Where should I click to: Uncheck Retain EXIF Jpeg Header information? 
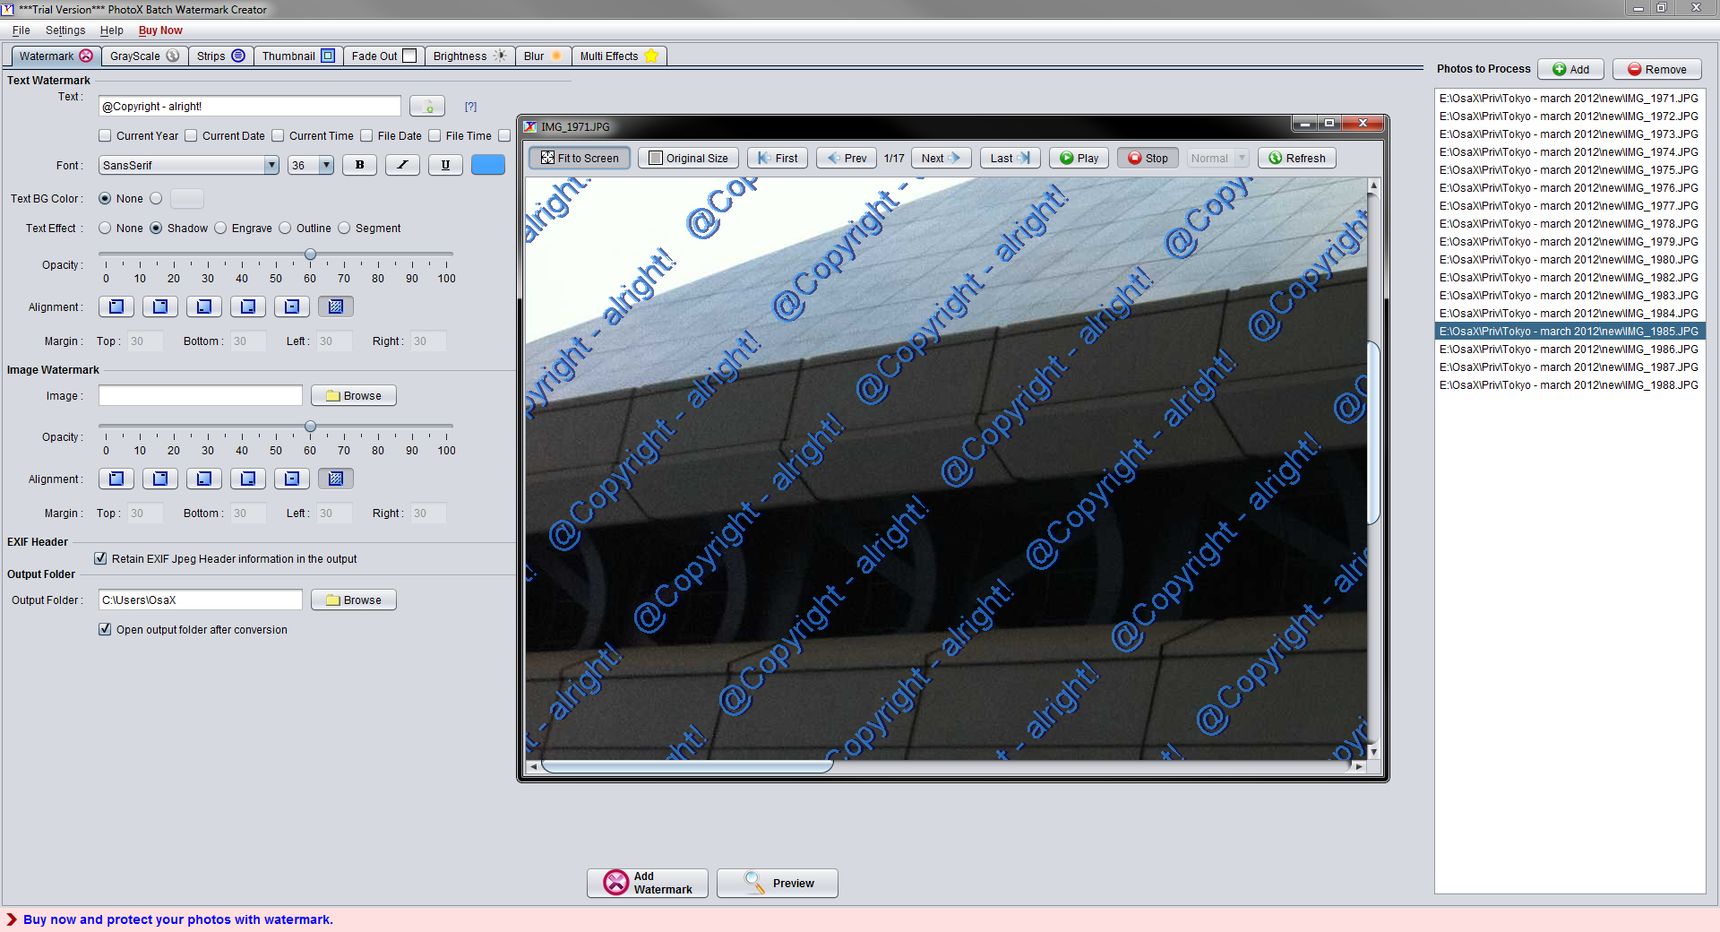[100, 559]
